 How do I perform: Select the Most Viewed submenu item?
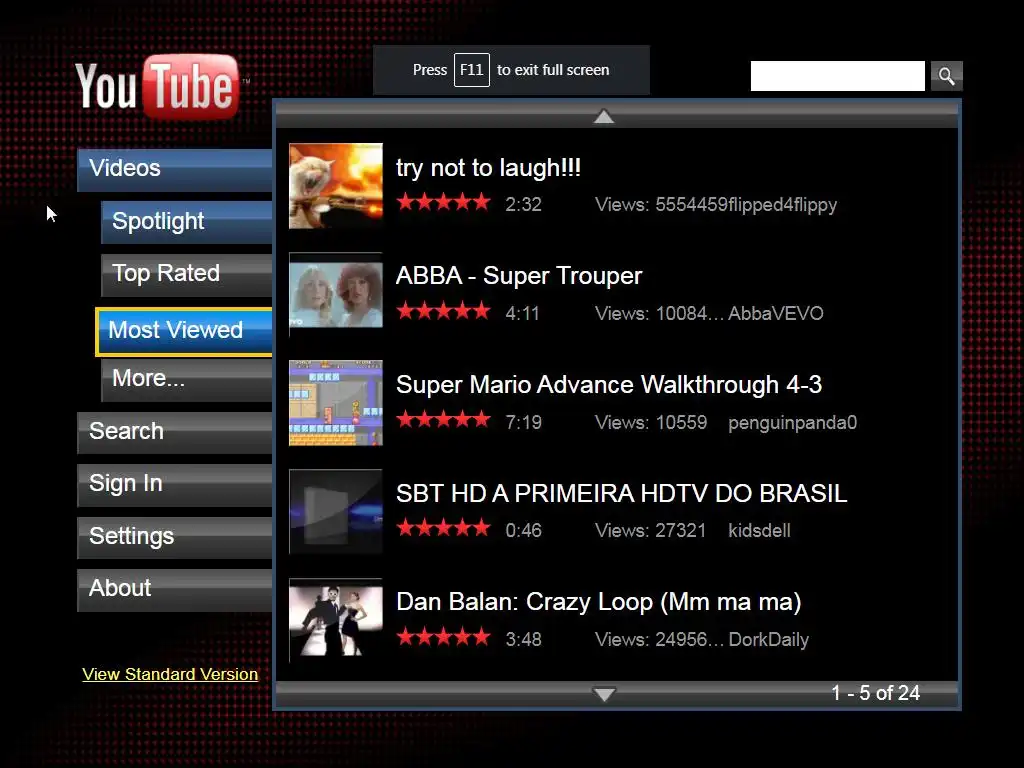point(184,332)
